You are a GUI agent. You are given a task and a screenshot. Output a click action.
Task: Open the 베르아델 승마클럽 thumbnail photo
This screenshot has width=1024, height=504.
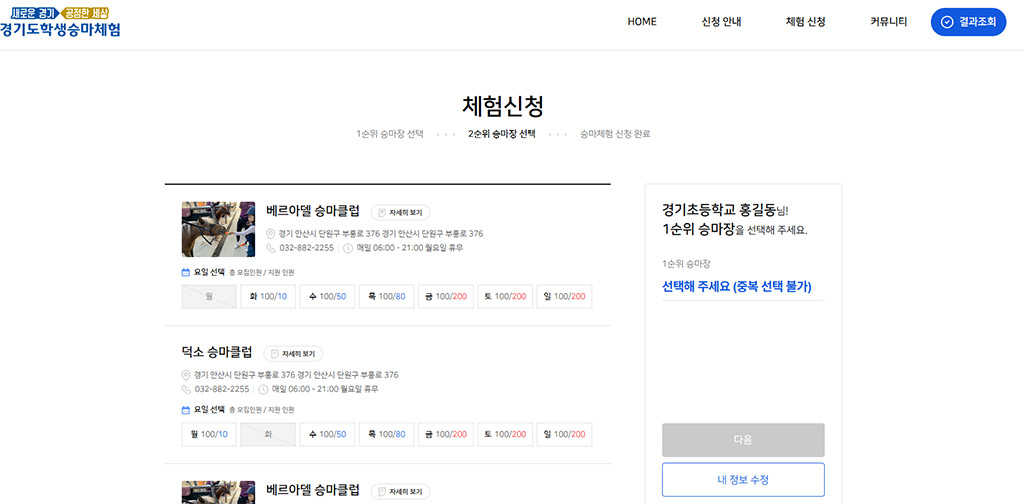[x=211, y=229]
